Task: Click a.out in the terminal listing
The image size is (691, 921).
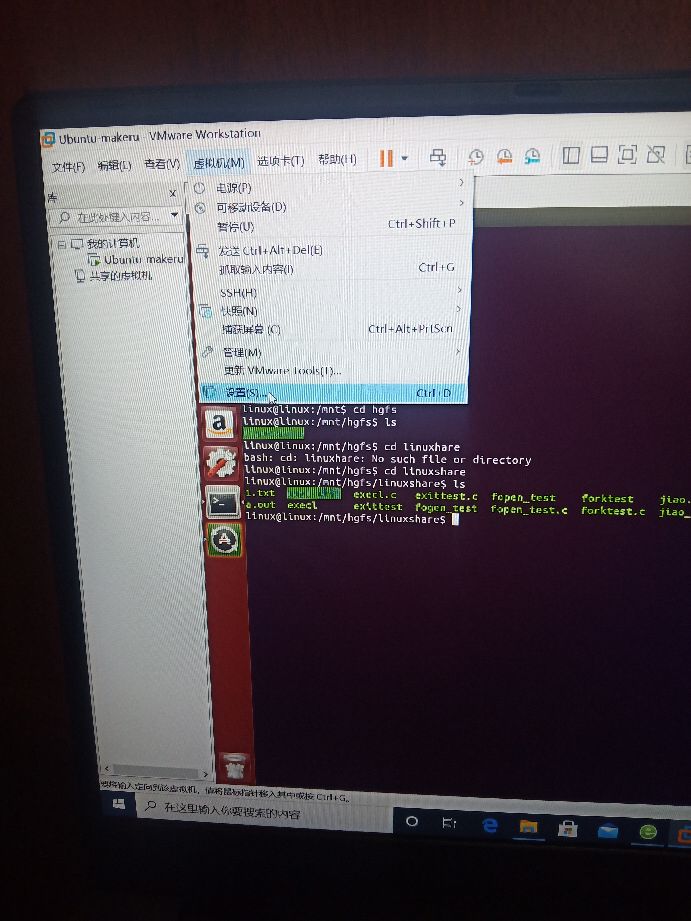Action: pos(260,505)
